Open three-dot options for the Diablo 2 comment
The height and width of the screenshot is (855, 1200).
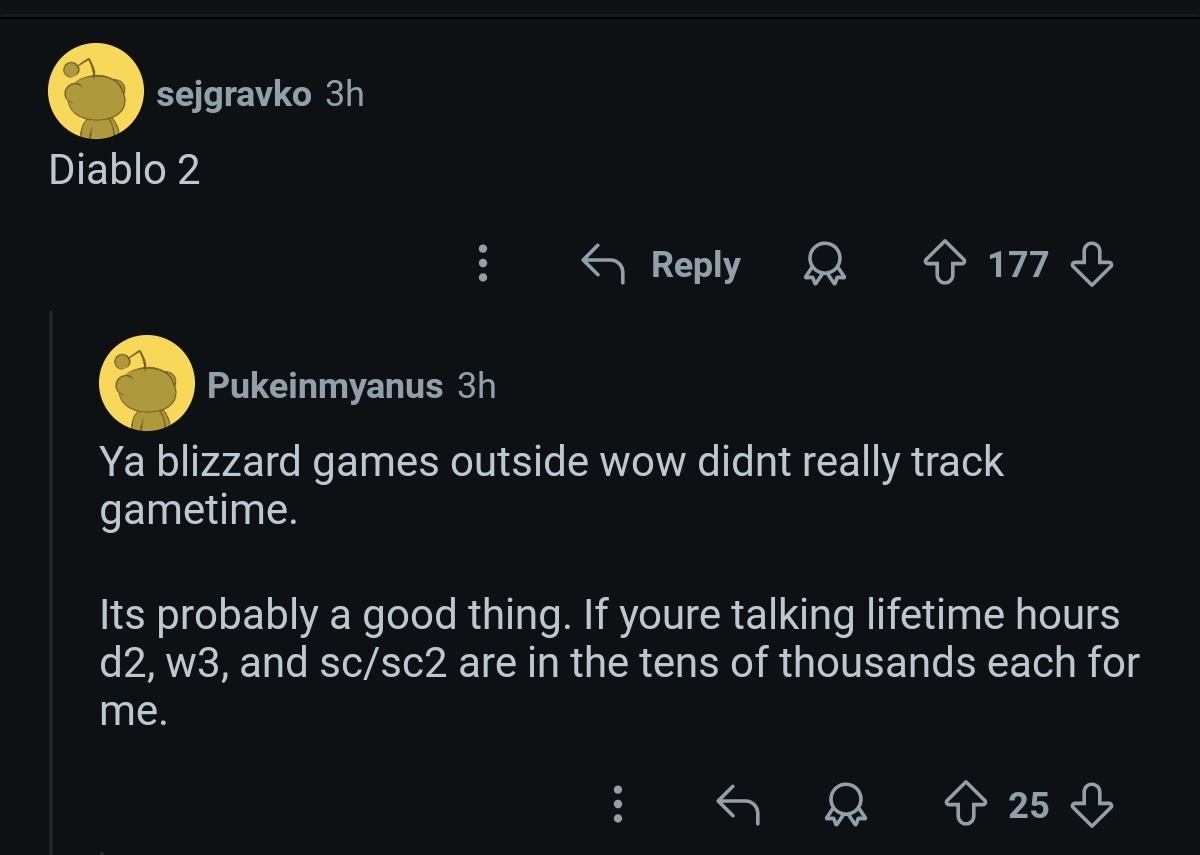tap(483, 264)
